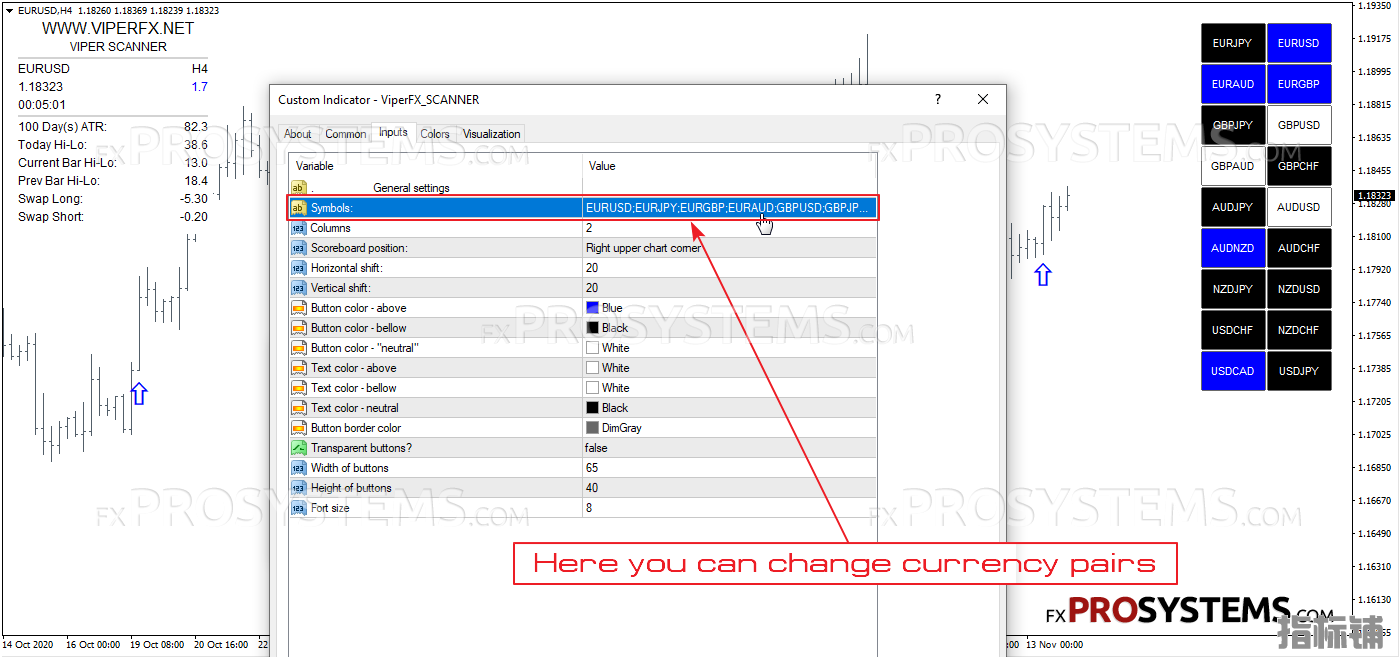Click the Vertical shift row icon

point(298,288)
